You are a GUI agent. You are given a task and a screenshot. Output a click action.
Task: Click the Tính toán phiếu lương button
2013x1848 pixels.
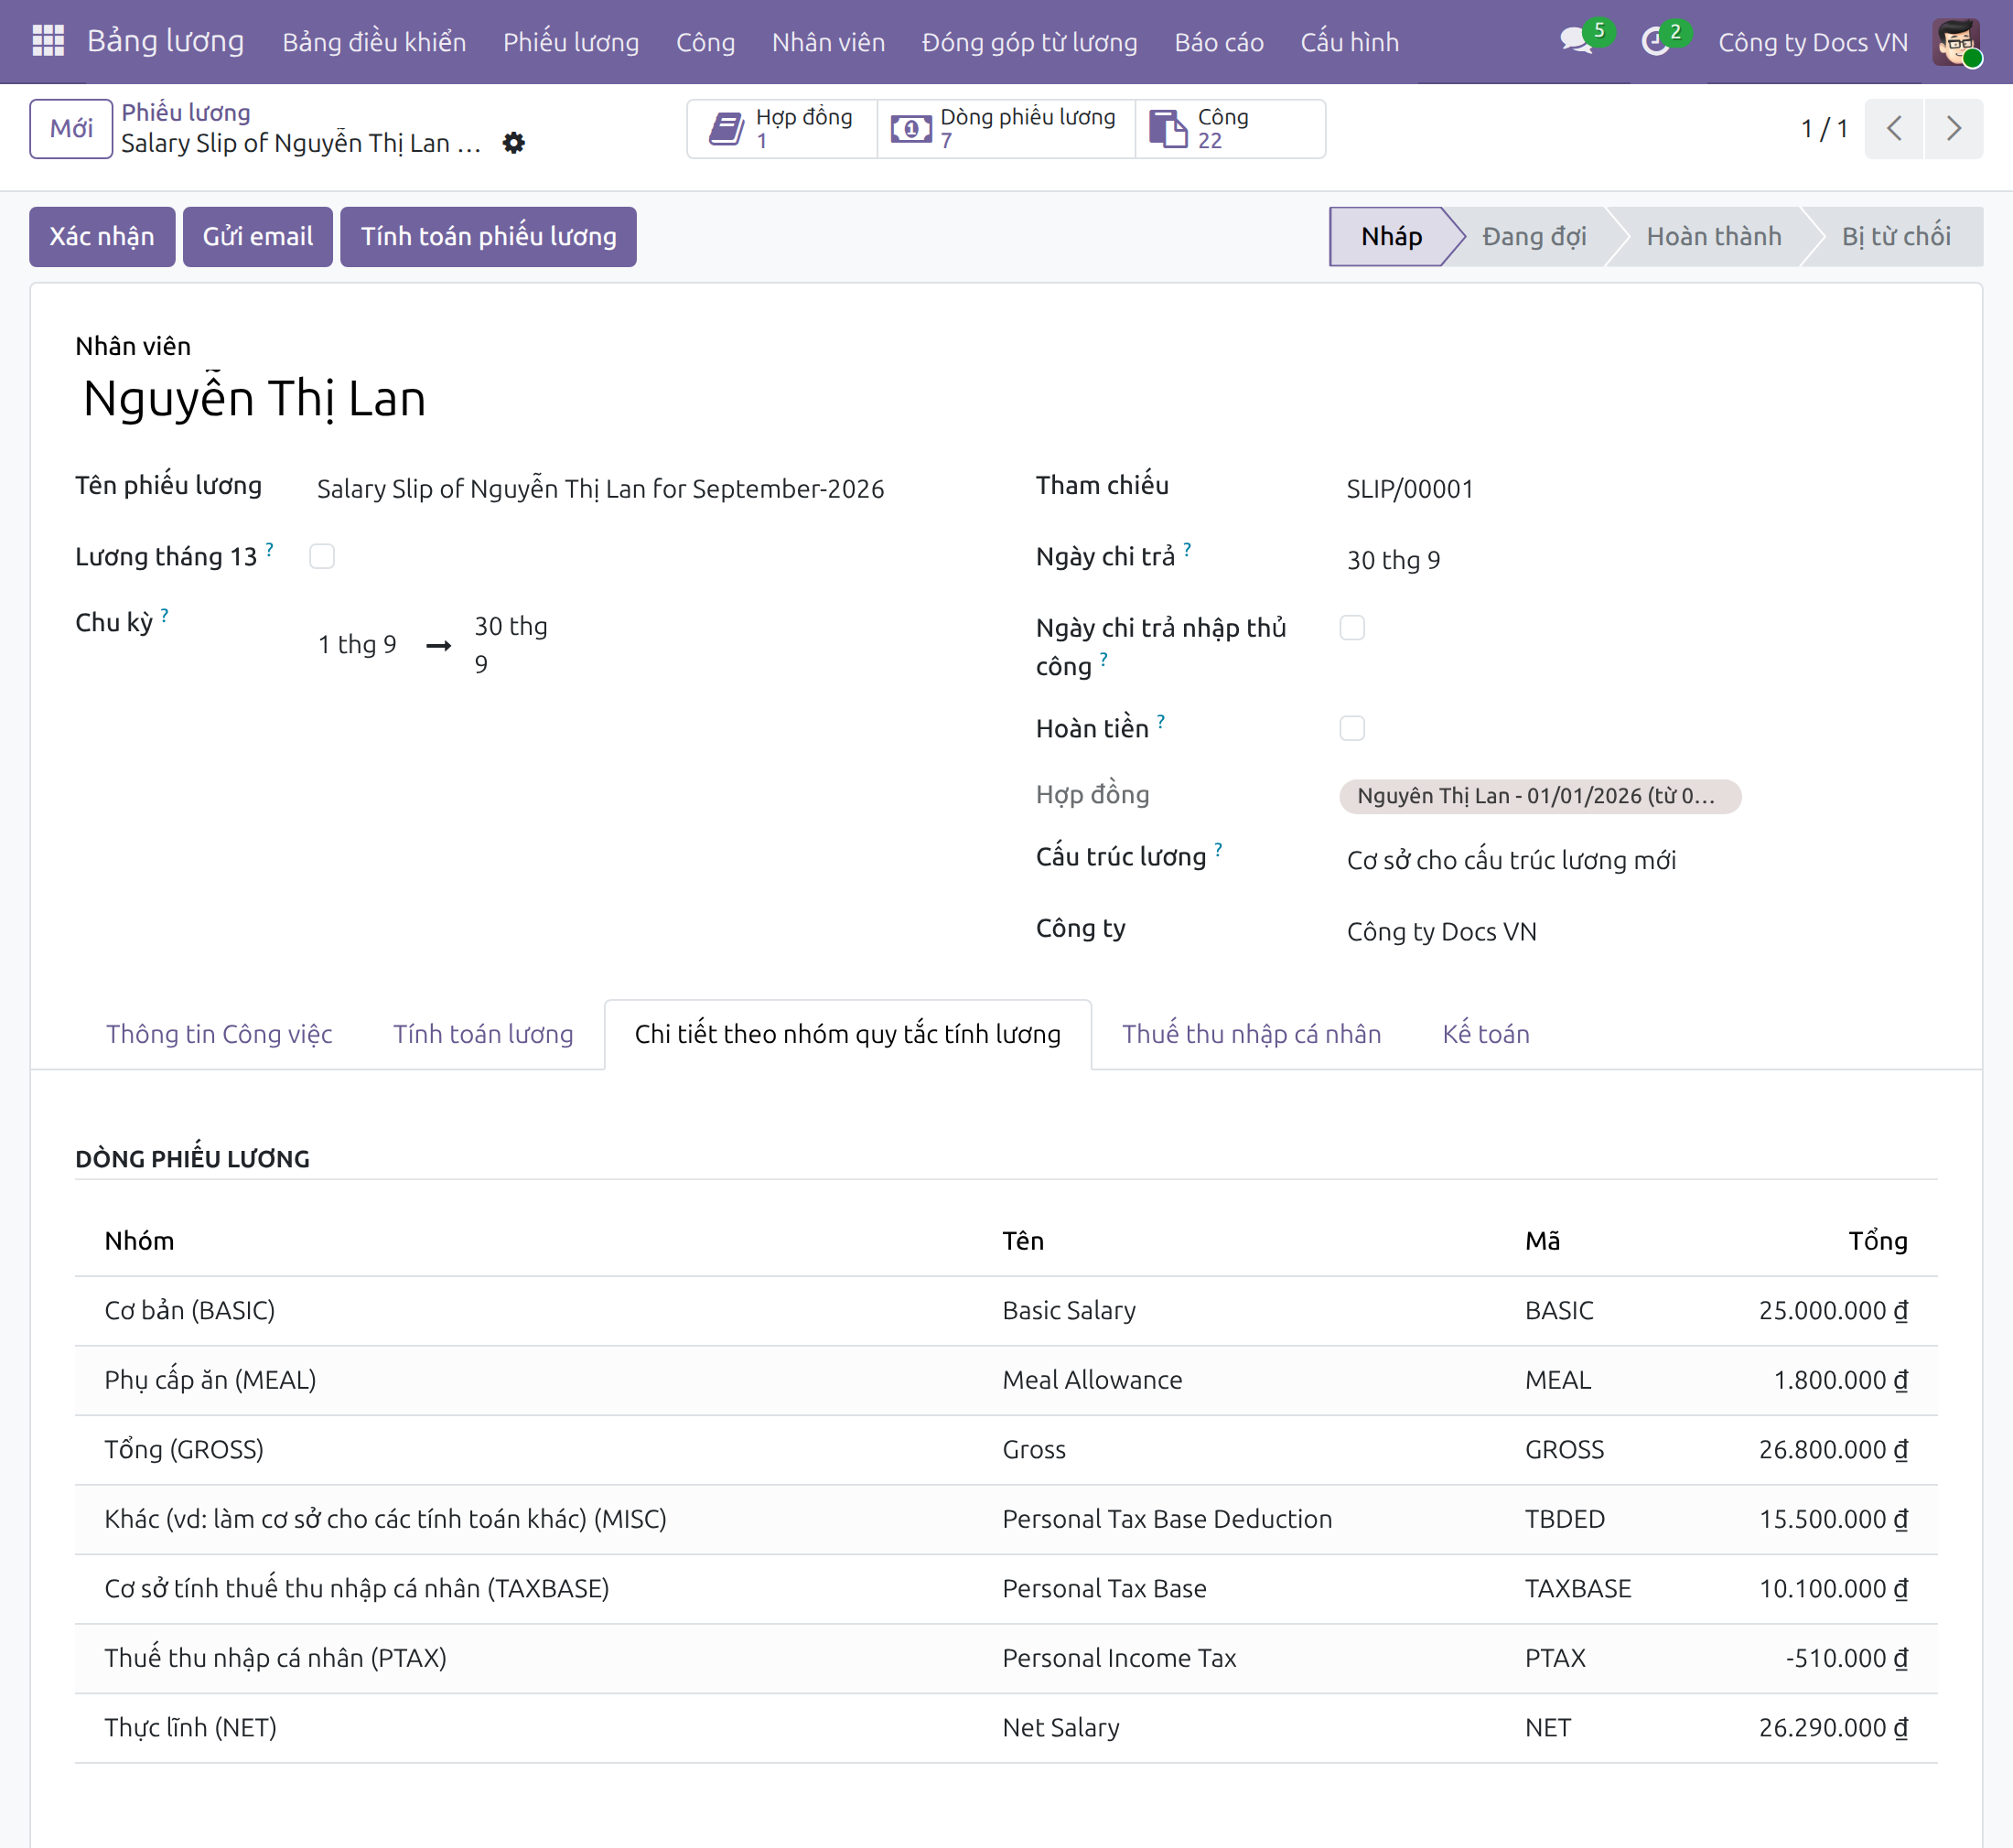pos(488,237)
